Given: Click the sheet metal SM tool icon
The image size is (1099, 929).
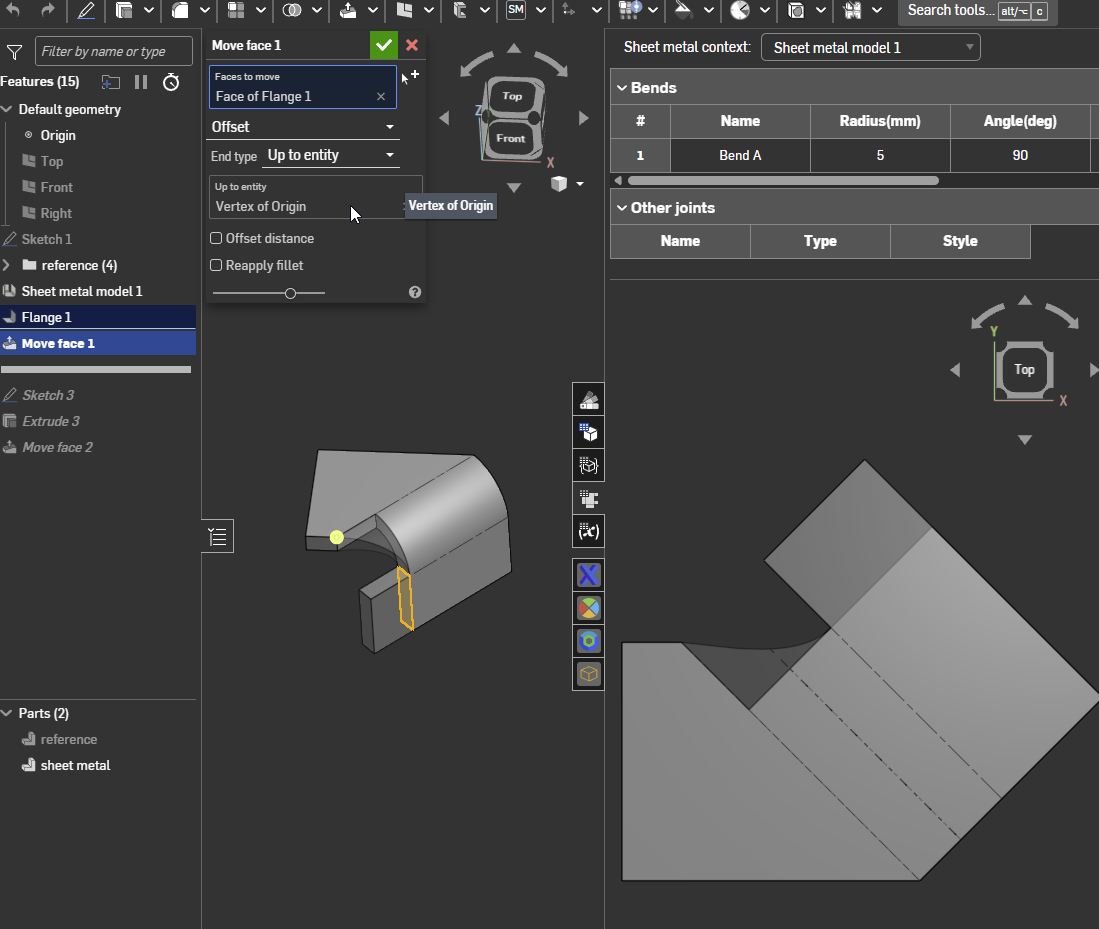Looking at the screenshot, I should click(x=516, y=11).
